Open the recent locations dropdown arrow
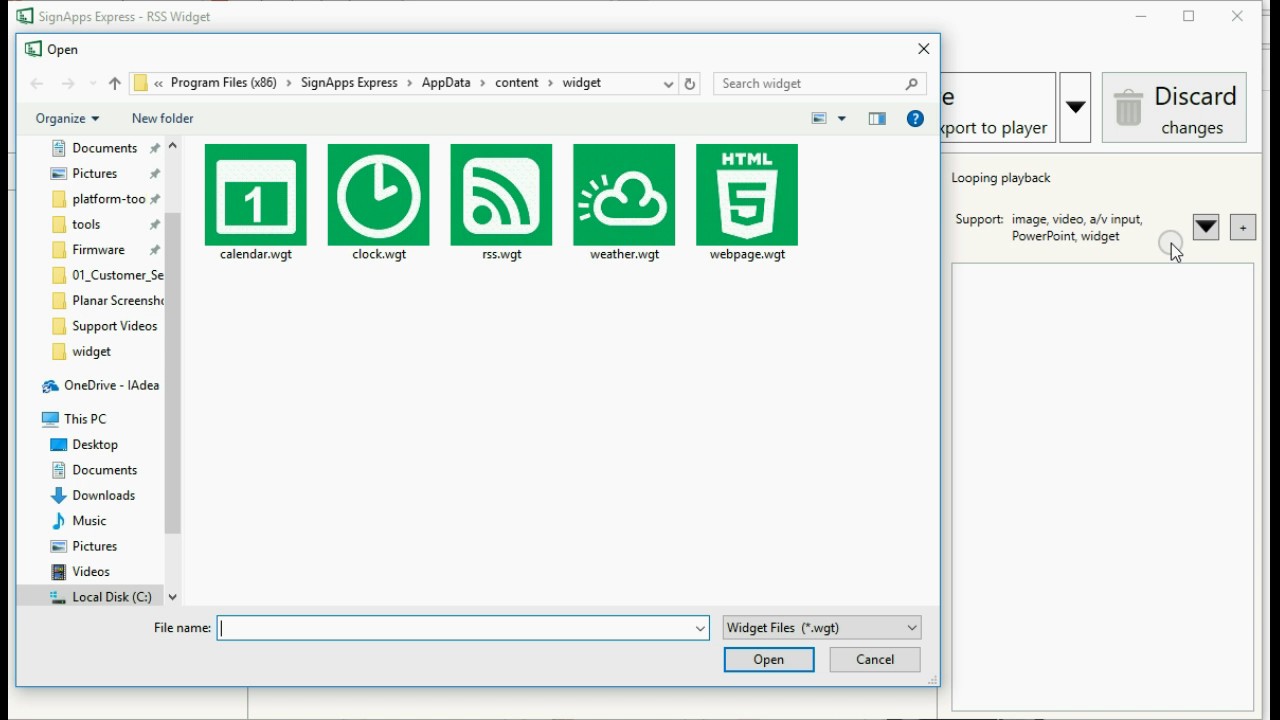 pyautogui.click(x=93, y=84)
